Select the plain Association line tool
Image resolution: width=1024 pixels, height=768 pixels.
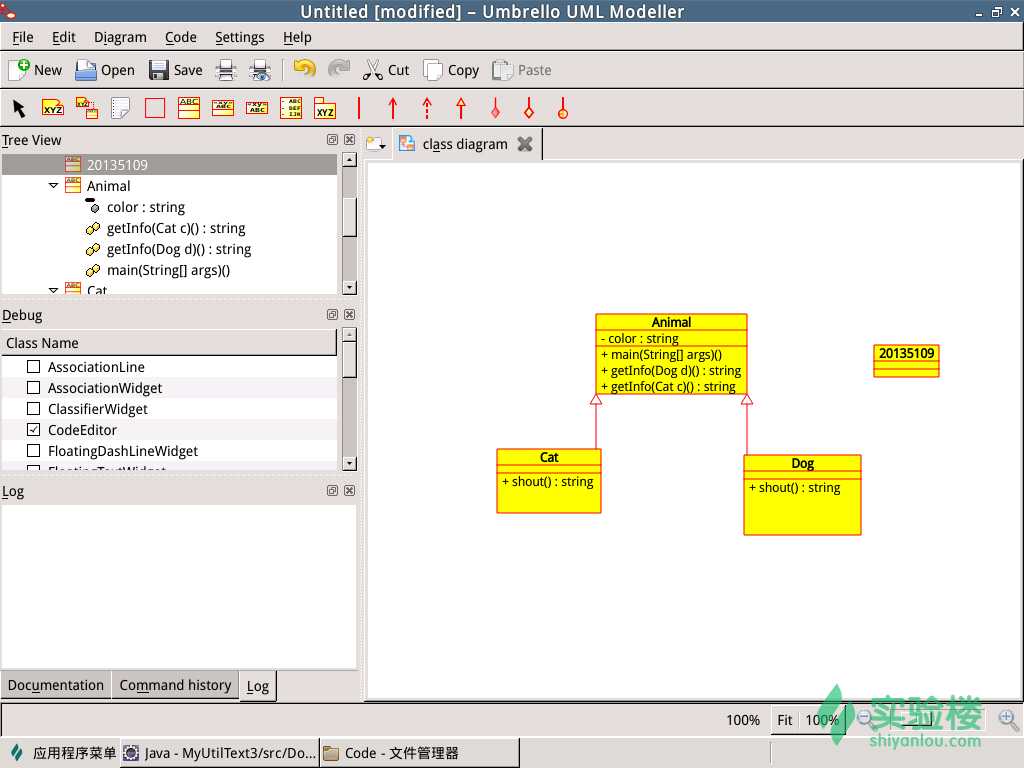pyautogui.click(x=359, y=108)
